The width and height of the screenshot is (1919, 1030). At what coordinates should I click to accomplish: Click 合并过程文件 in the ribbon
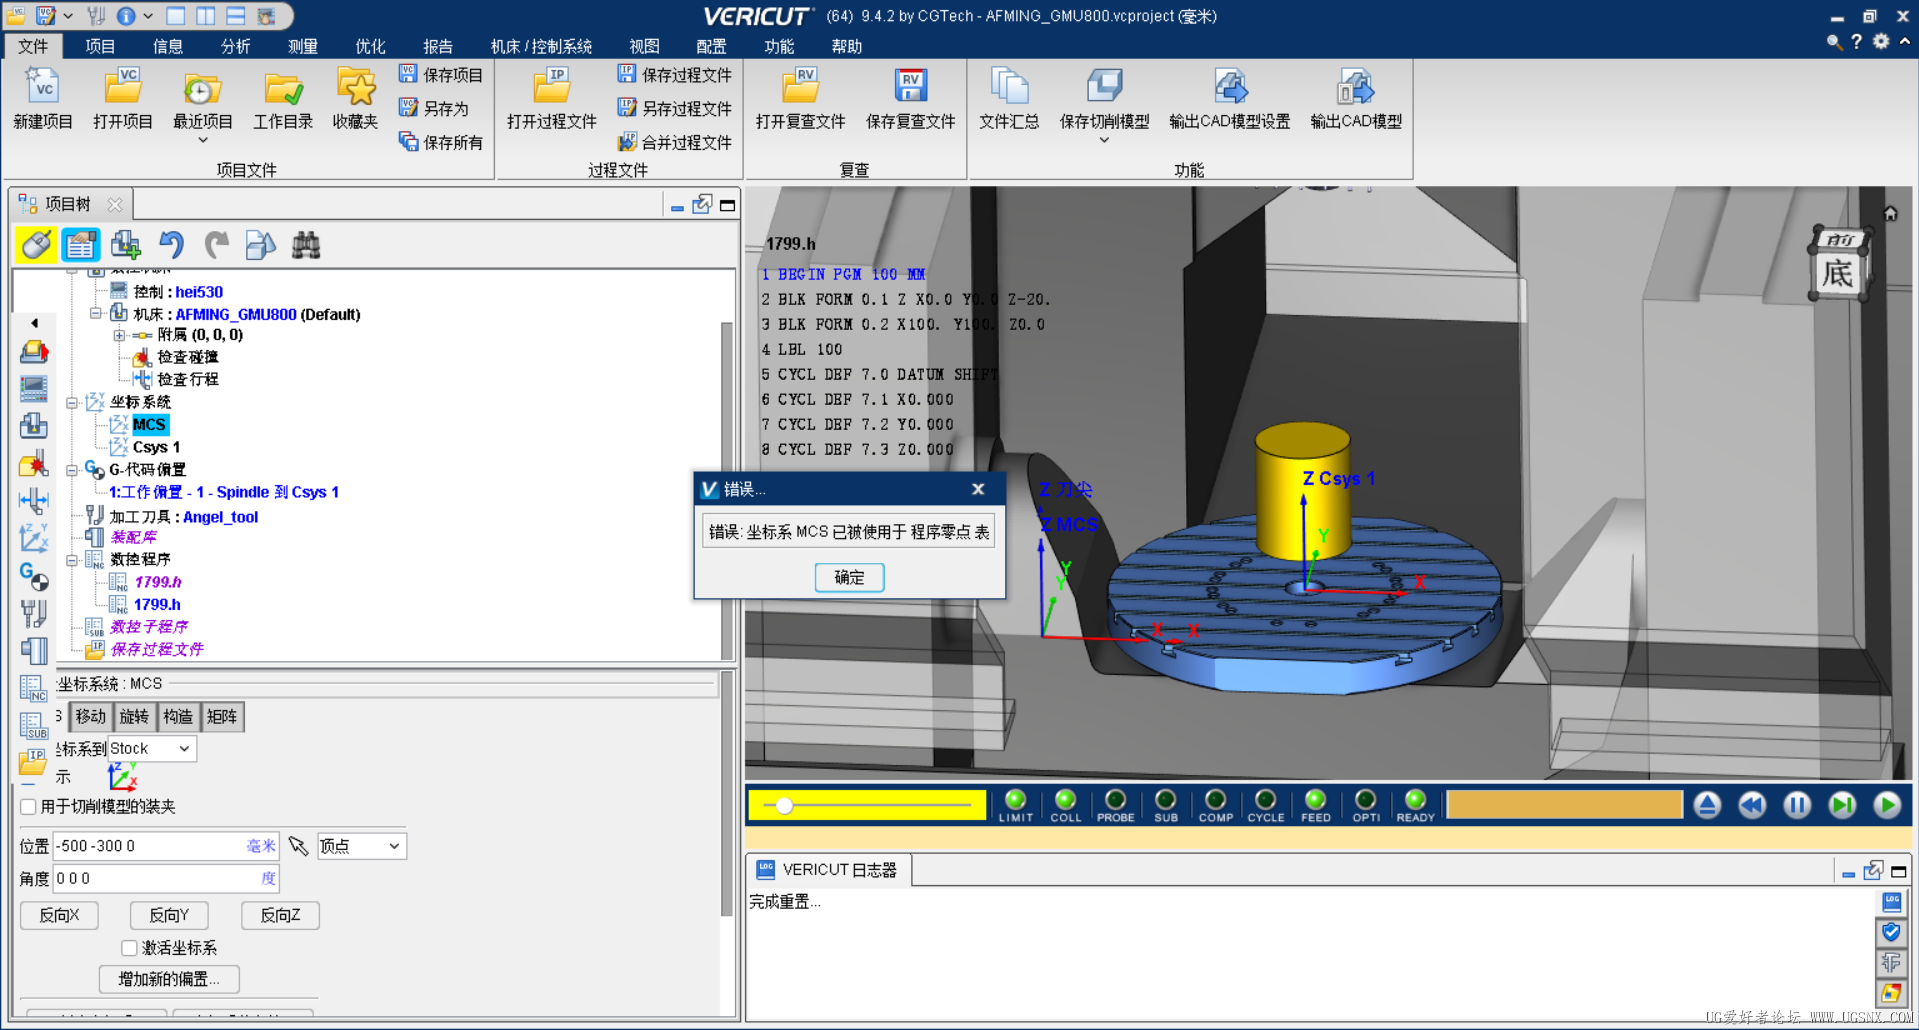675,142
